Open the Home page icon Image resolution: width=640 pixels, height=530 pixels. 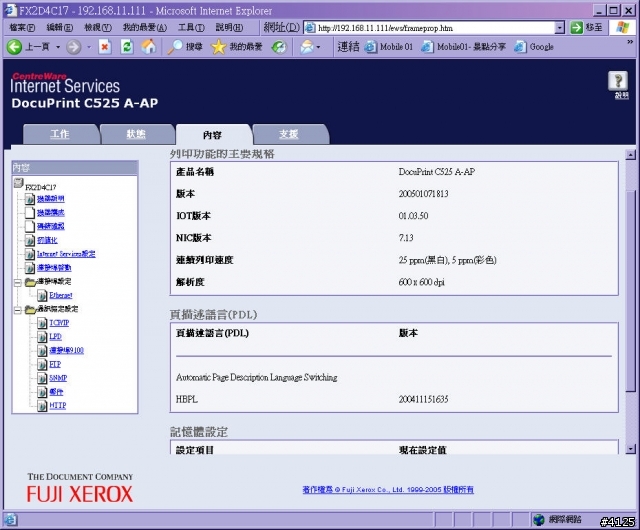pyautogui.click(x=149, y=47)
